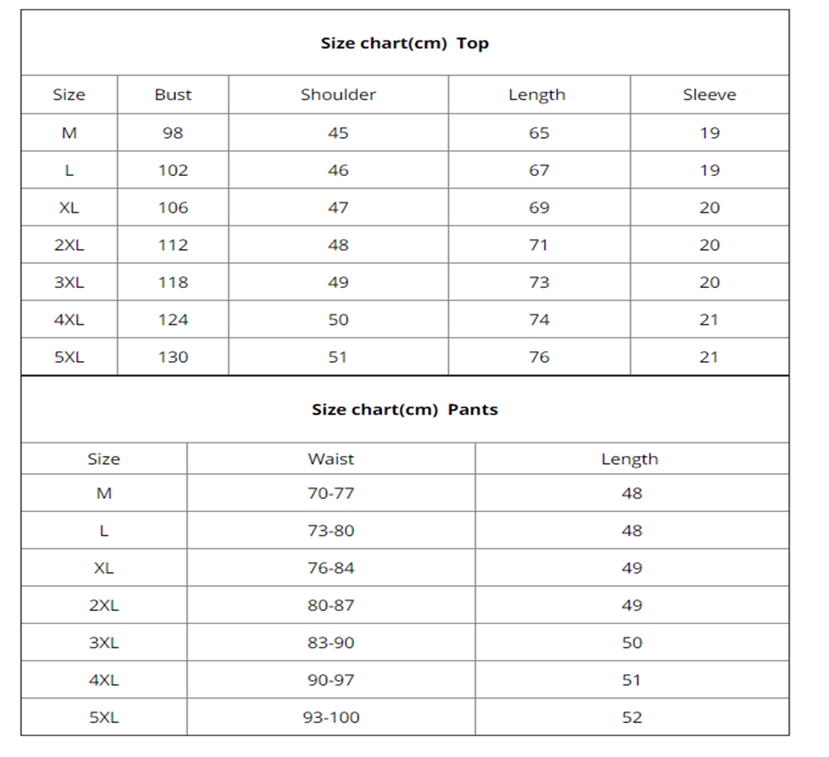Click bust value 102 in the L row
This screenshot has height=757, width=829.
(x=173, y=170)
